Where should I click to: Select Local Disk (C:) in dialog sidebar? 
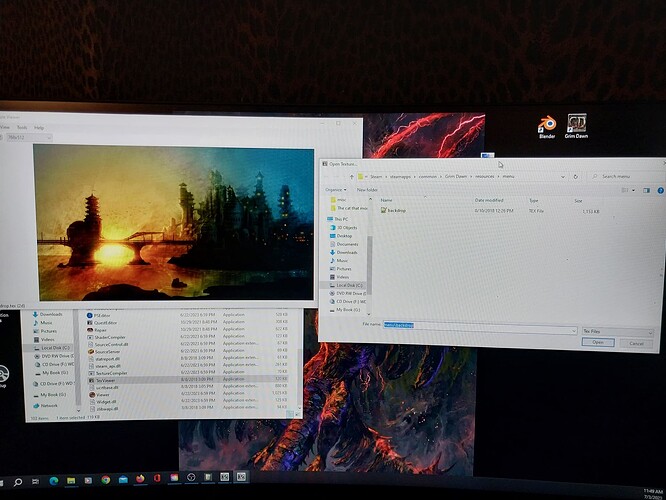point(349,285)
